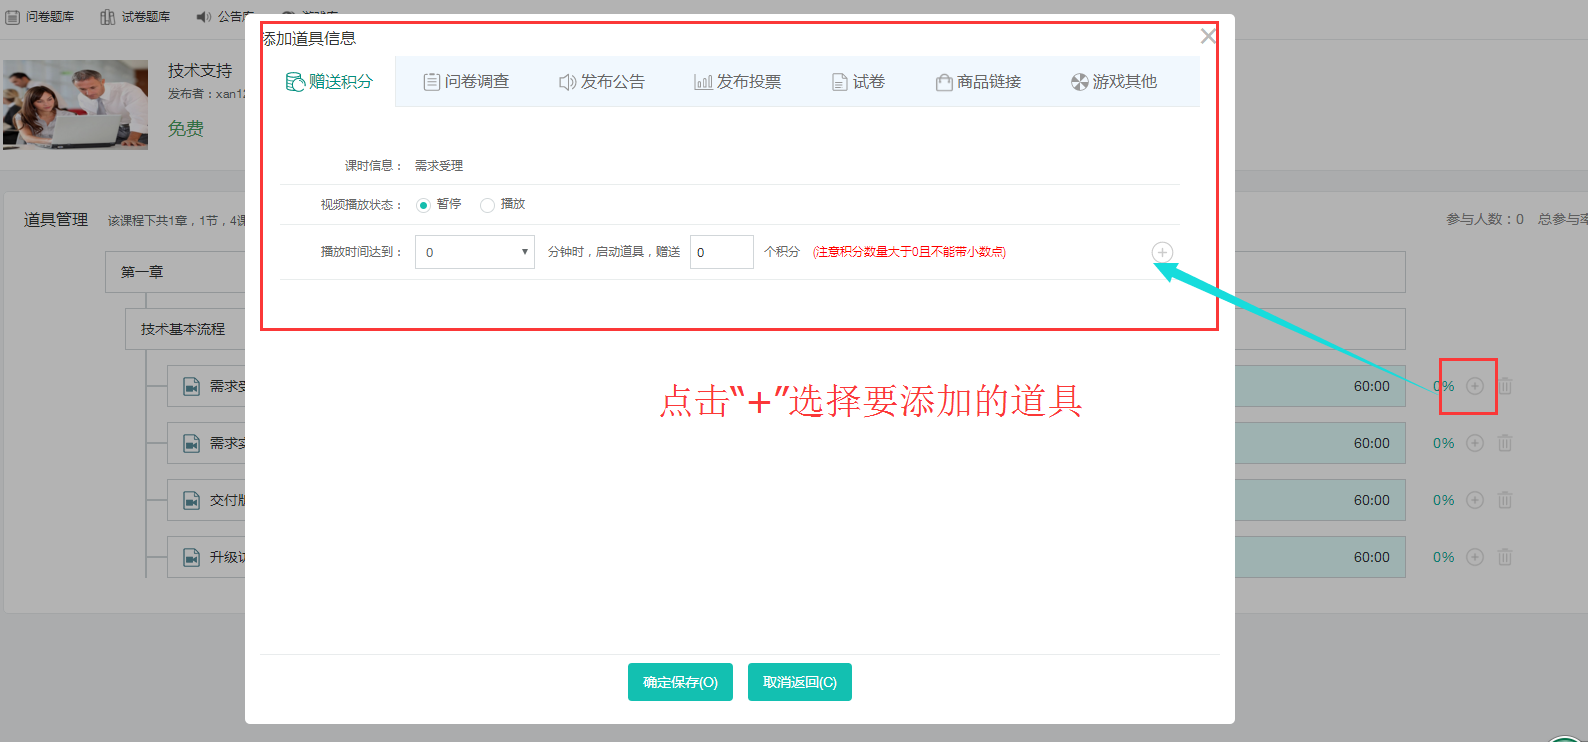Close the 添加道具信息 dialog

1208,36
